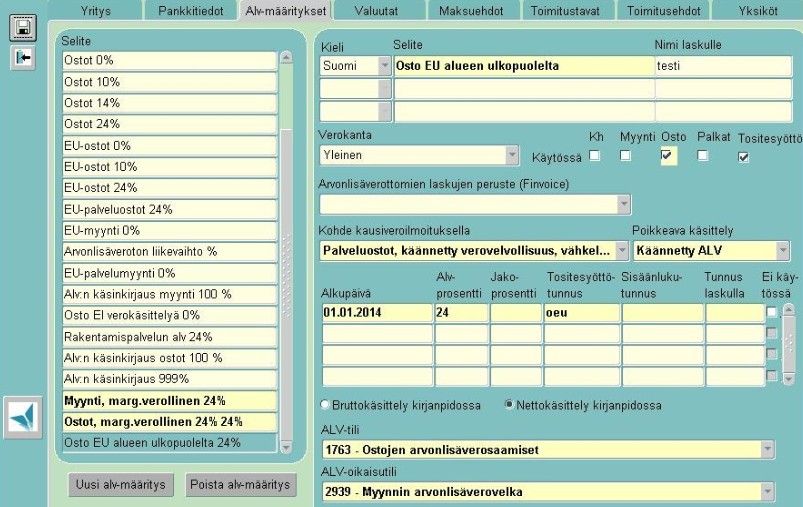Select 'Osto EU alueen ulkopuolelta 24%' row

(x=170, y=443)
